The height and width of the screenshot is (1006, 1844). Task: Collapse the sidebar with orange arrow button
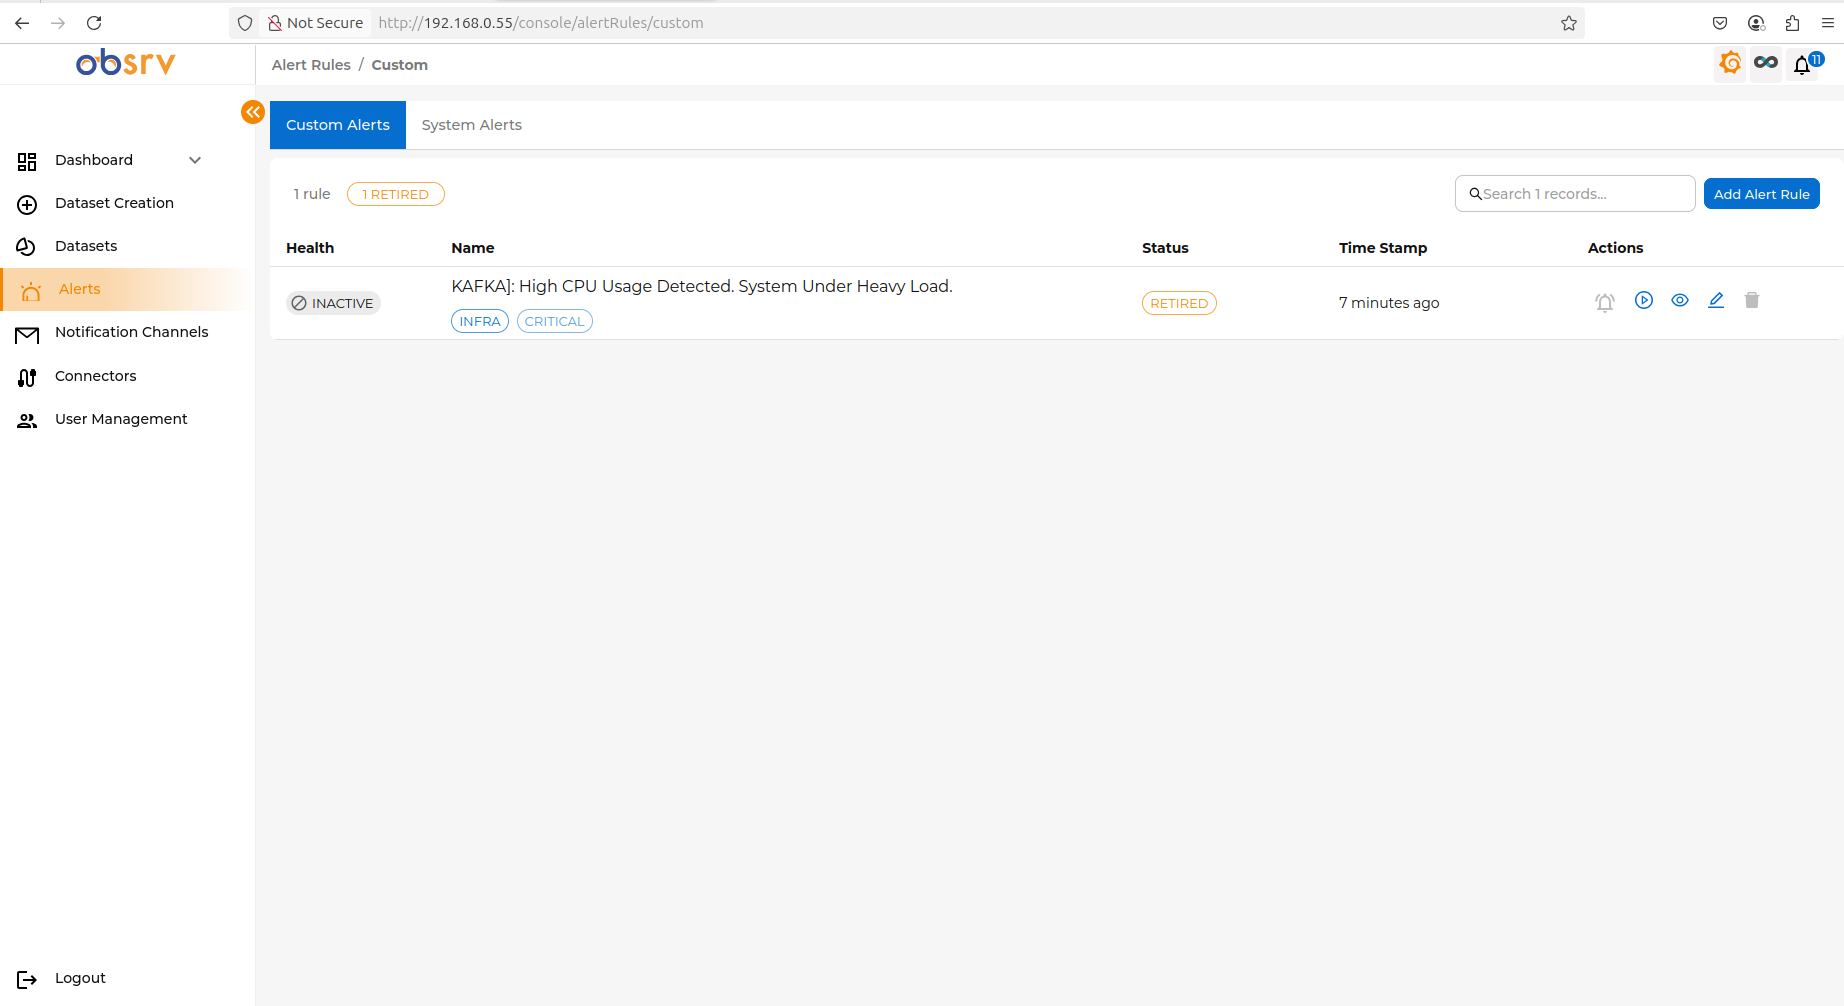click(x=253, y=112)
